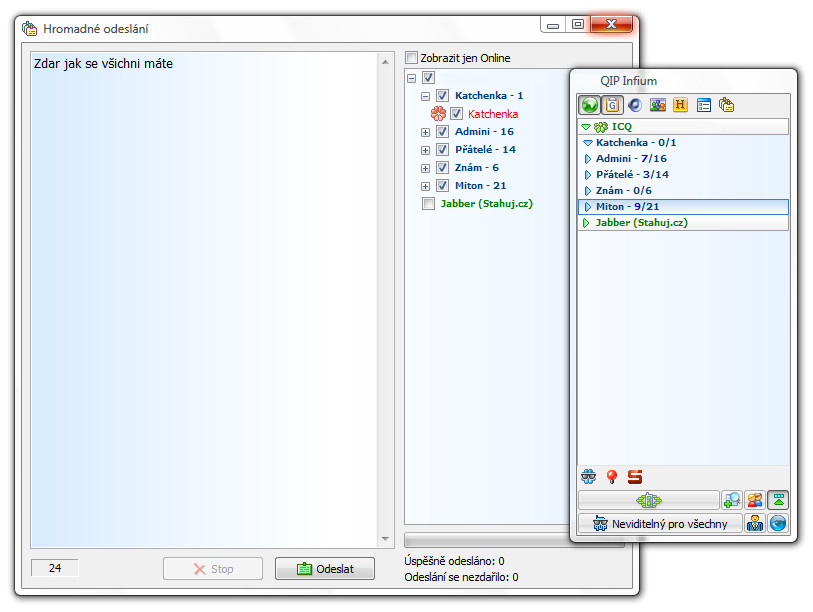Toggle the root select-all checkbox in contact tree
The width and height of the screenshot is (813, 612).
[428, 78]
